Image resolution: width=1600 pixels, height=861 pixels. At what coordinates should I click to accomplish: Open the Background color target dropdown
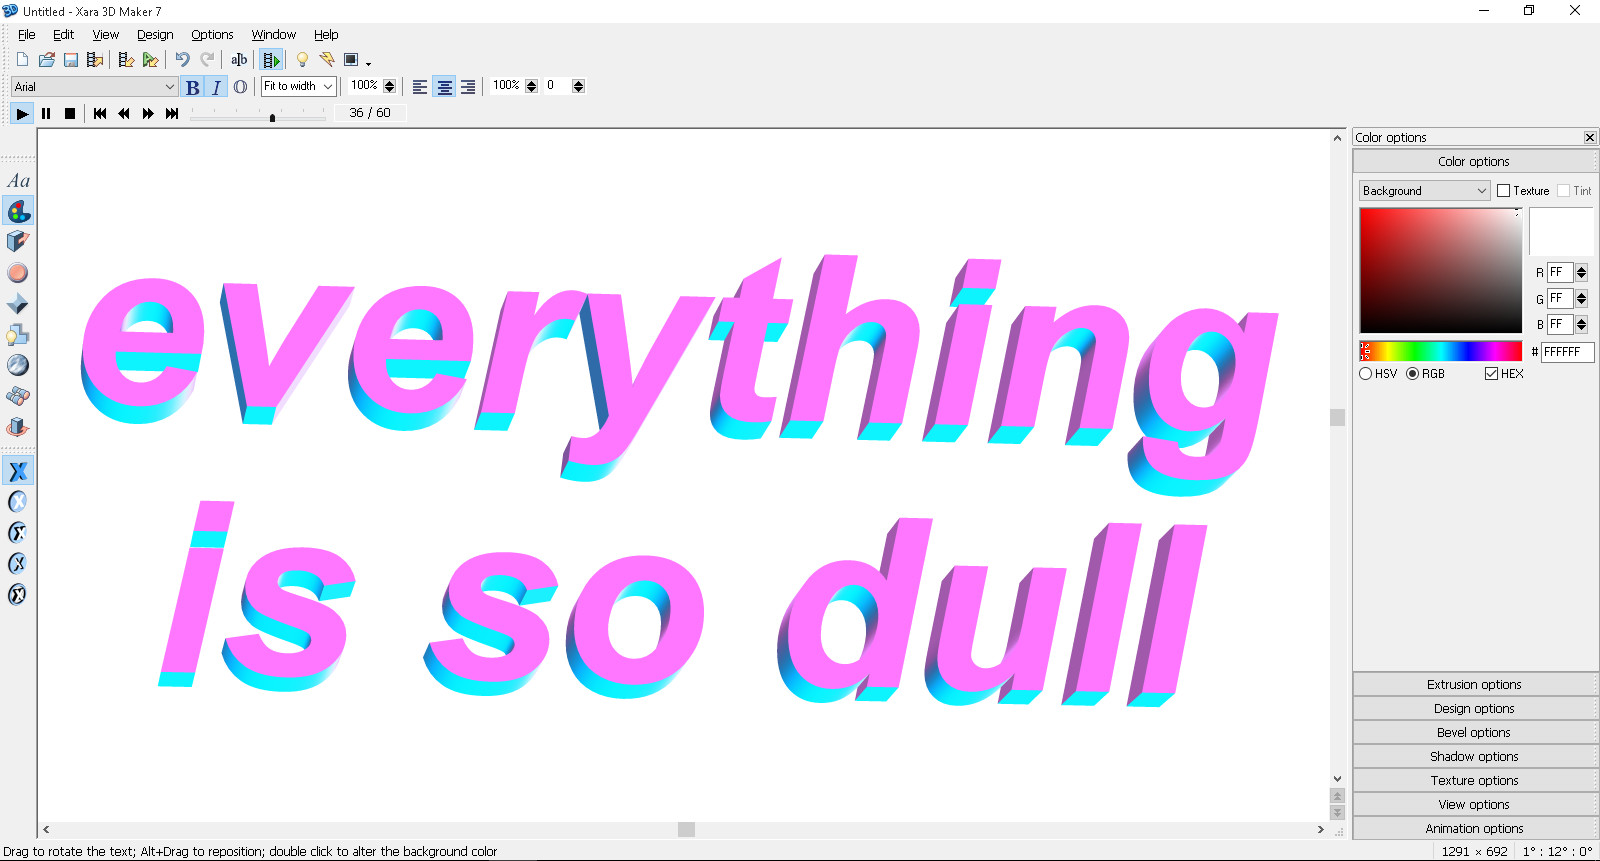click(1424, 191)
